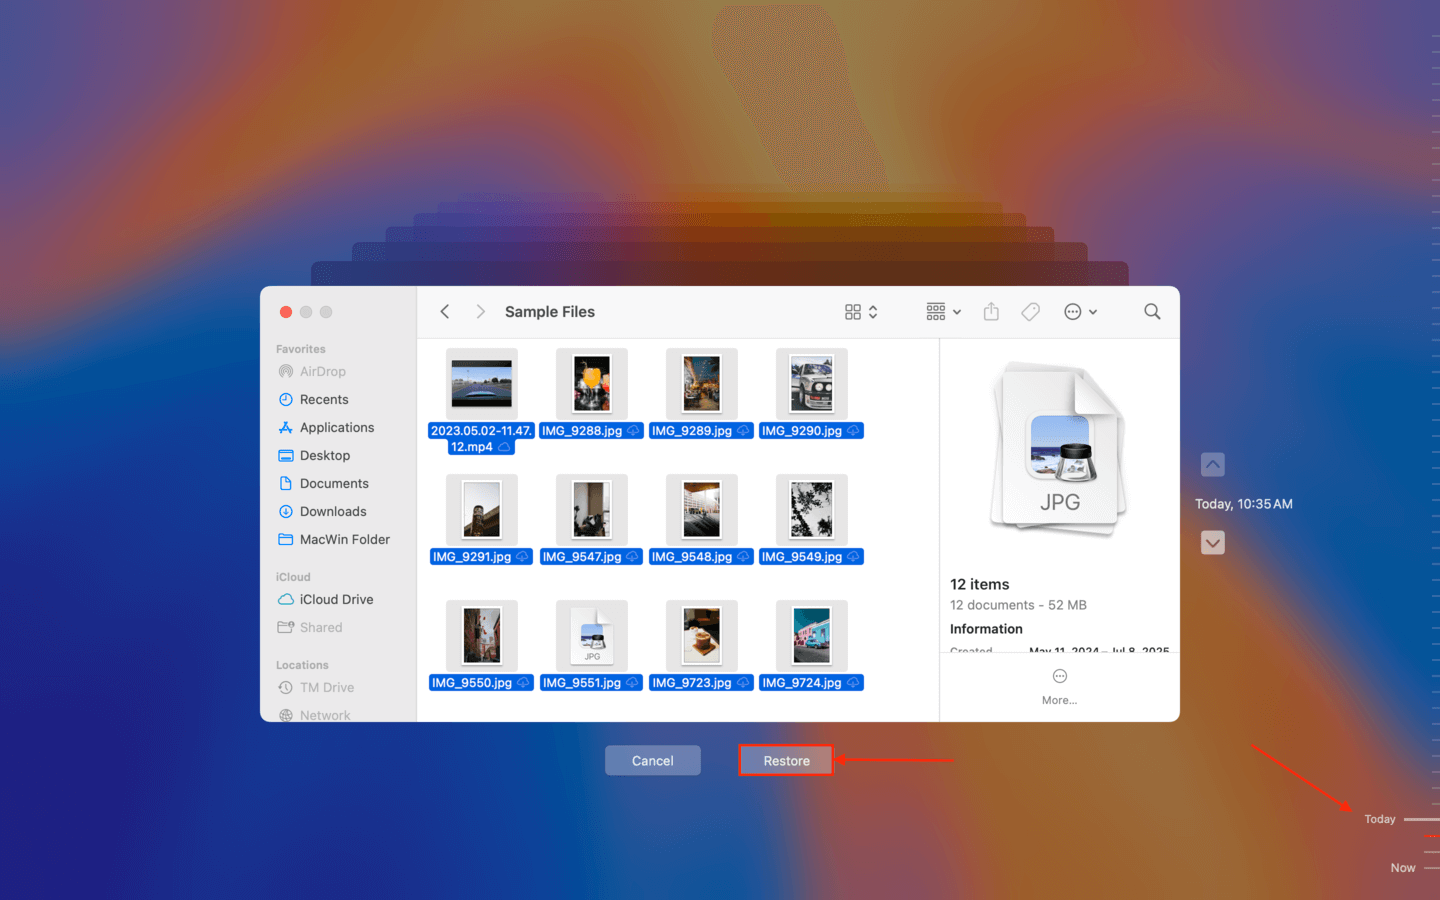Select the Today marker on timeline
The height and width of the screenshot is (900, 1440).
point(1380,819)
